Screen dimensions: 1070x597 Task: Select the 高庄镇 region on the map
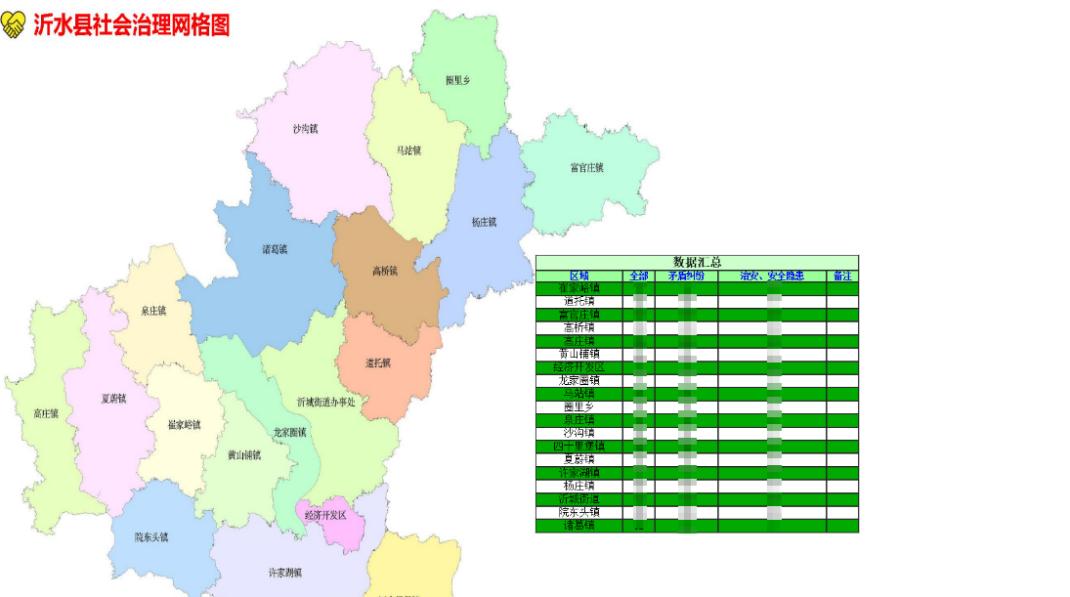46,413
